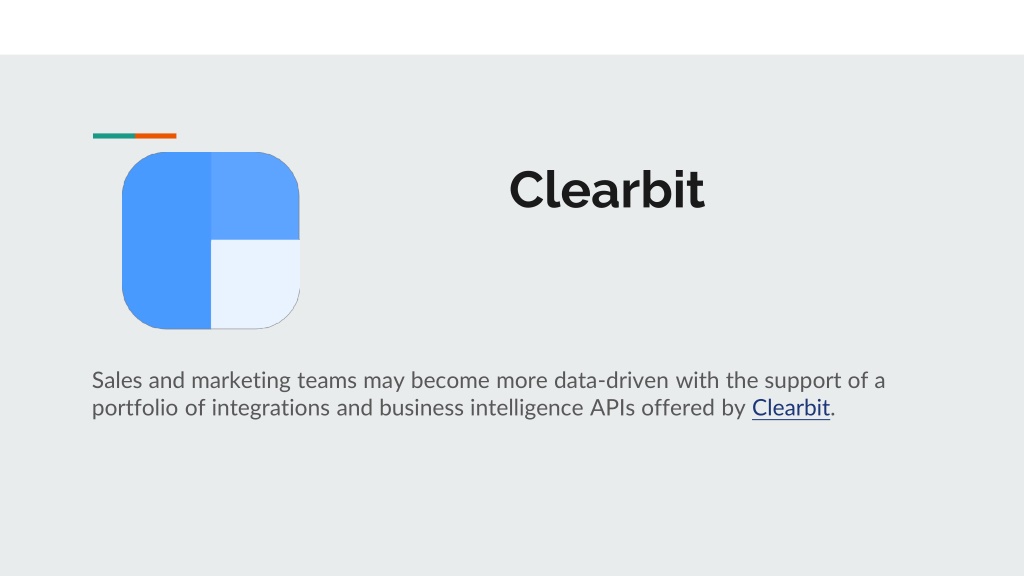
Task: Click the word "business" in second line
Action: [421, 408]
